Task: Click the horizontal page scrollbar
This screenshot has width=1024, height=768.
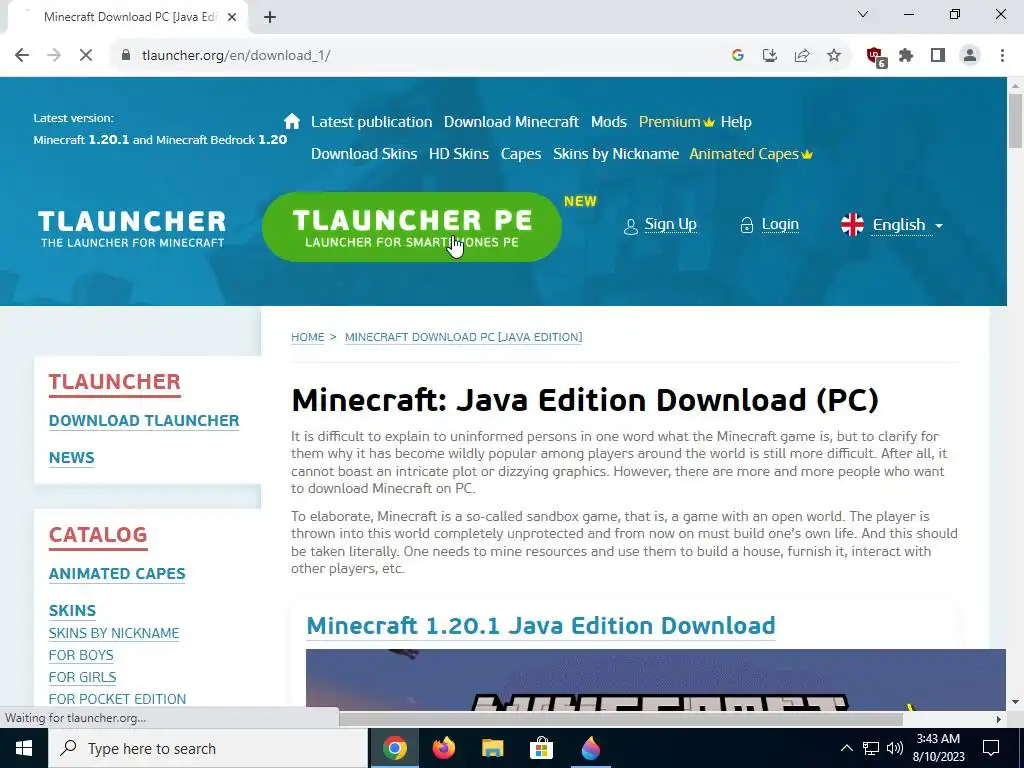Action: [x=620, y=719]
